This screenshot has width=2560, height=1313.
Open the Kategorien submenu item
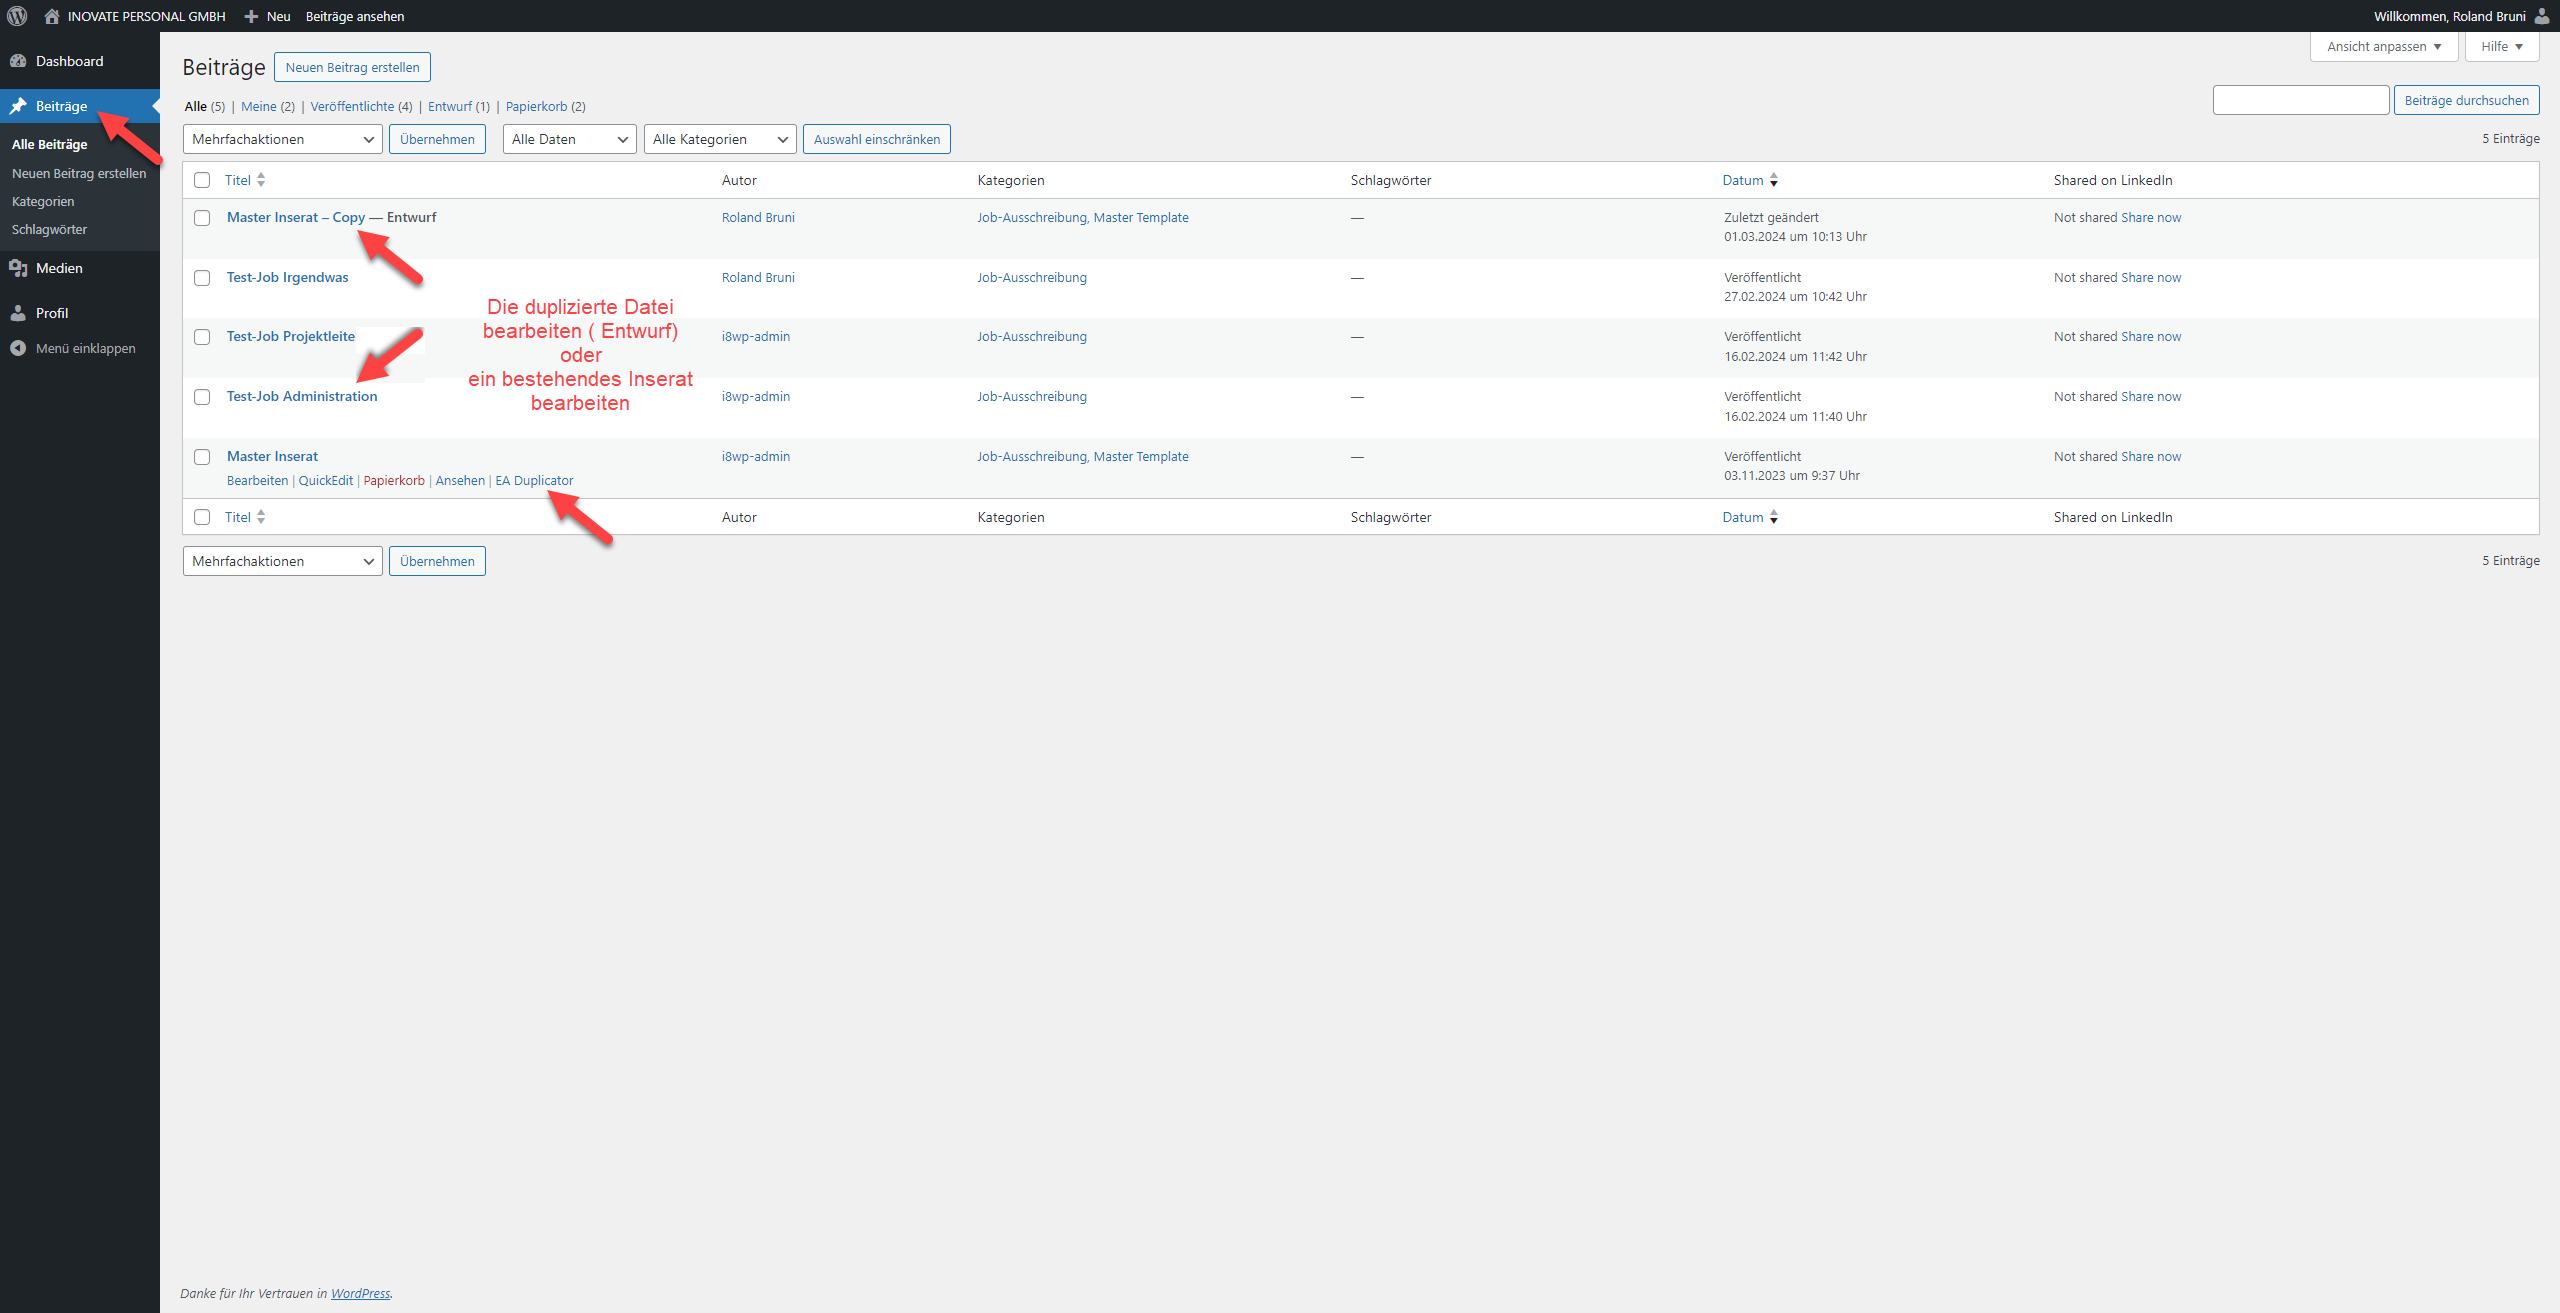tap(43, 201)
